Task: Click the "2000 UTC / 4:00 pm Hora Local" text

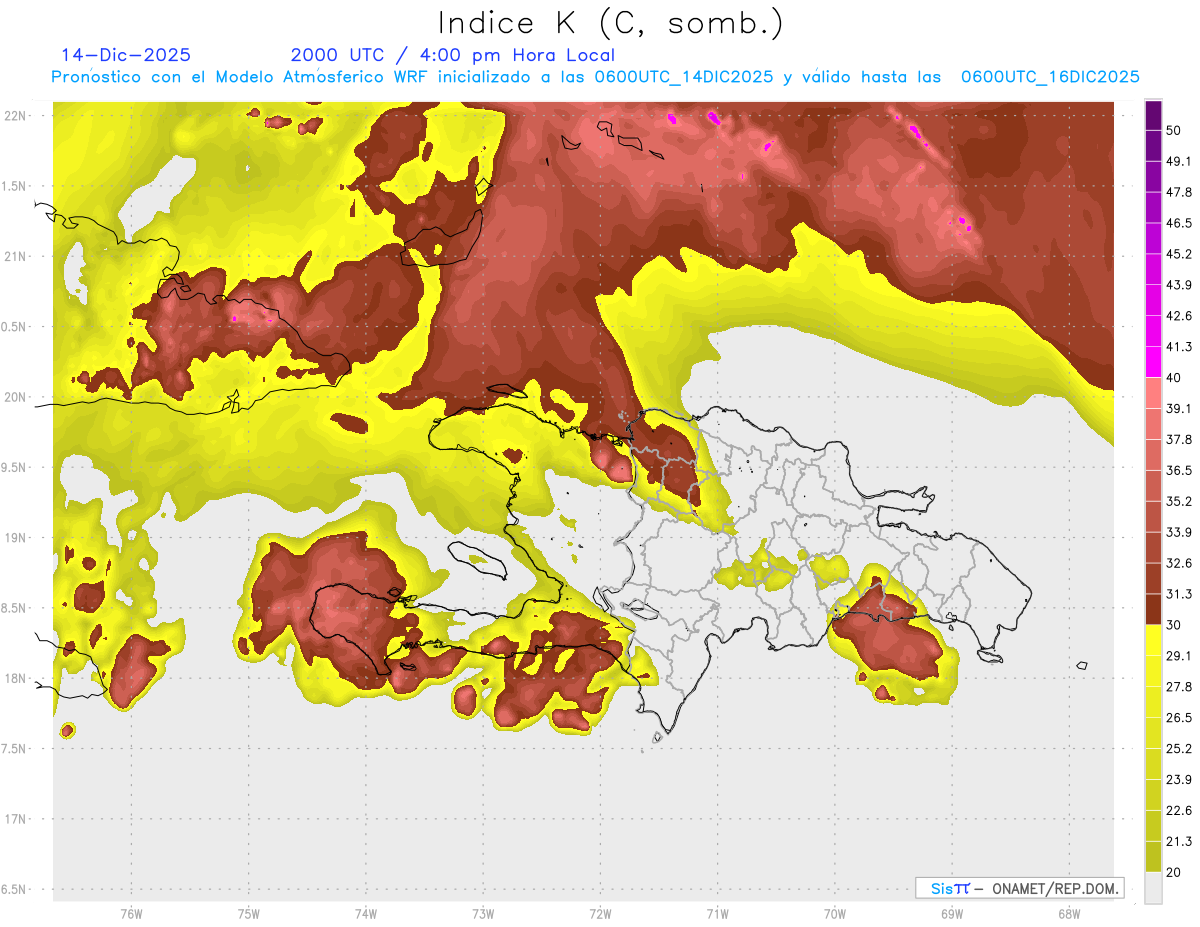Action: [x=453, y=55]
